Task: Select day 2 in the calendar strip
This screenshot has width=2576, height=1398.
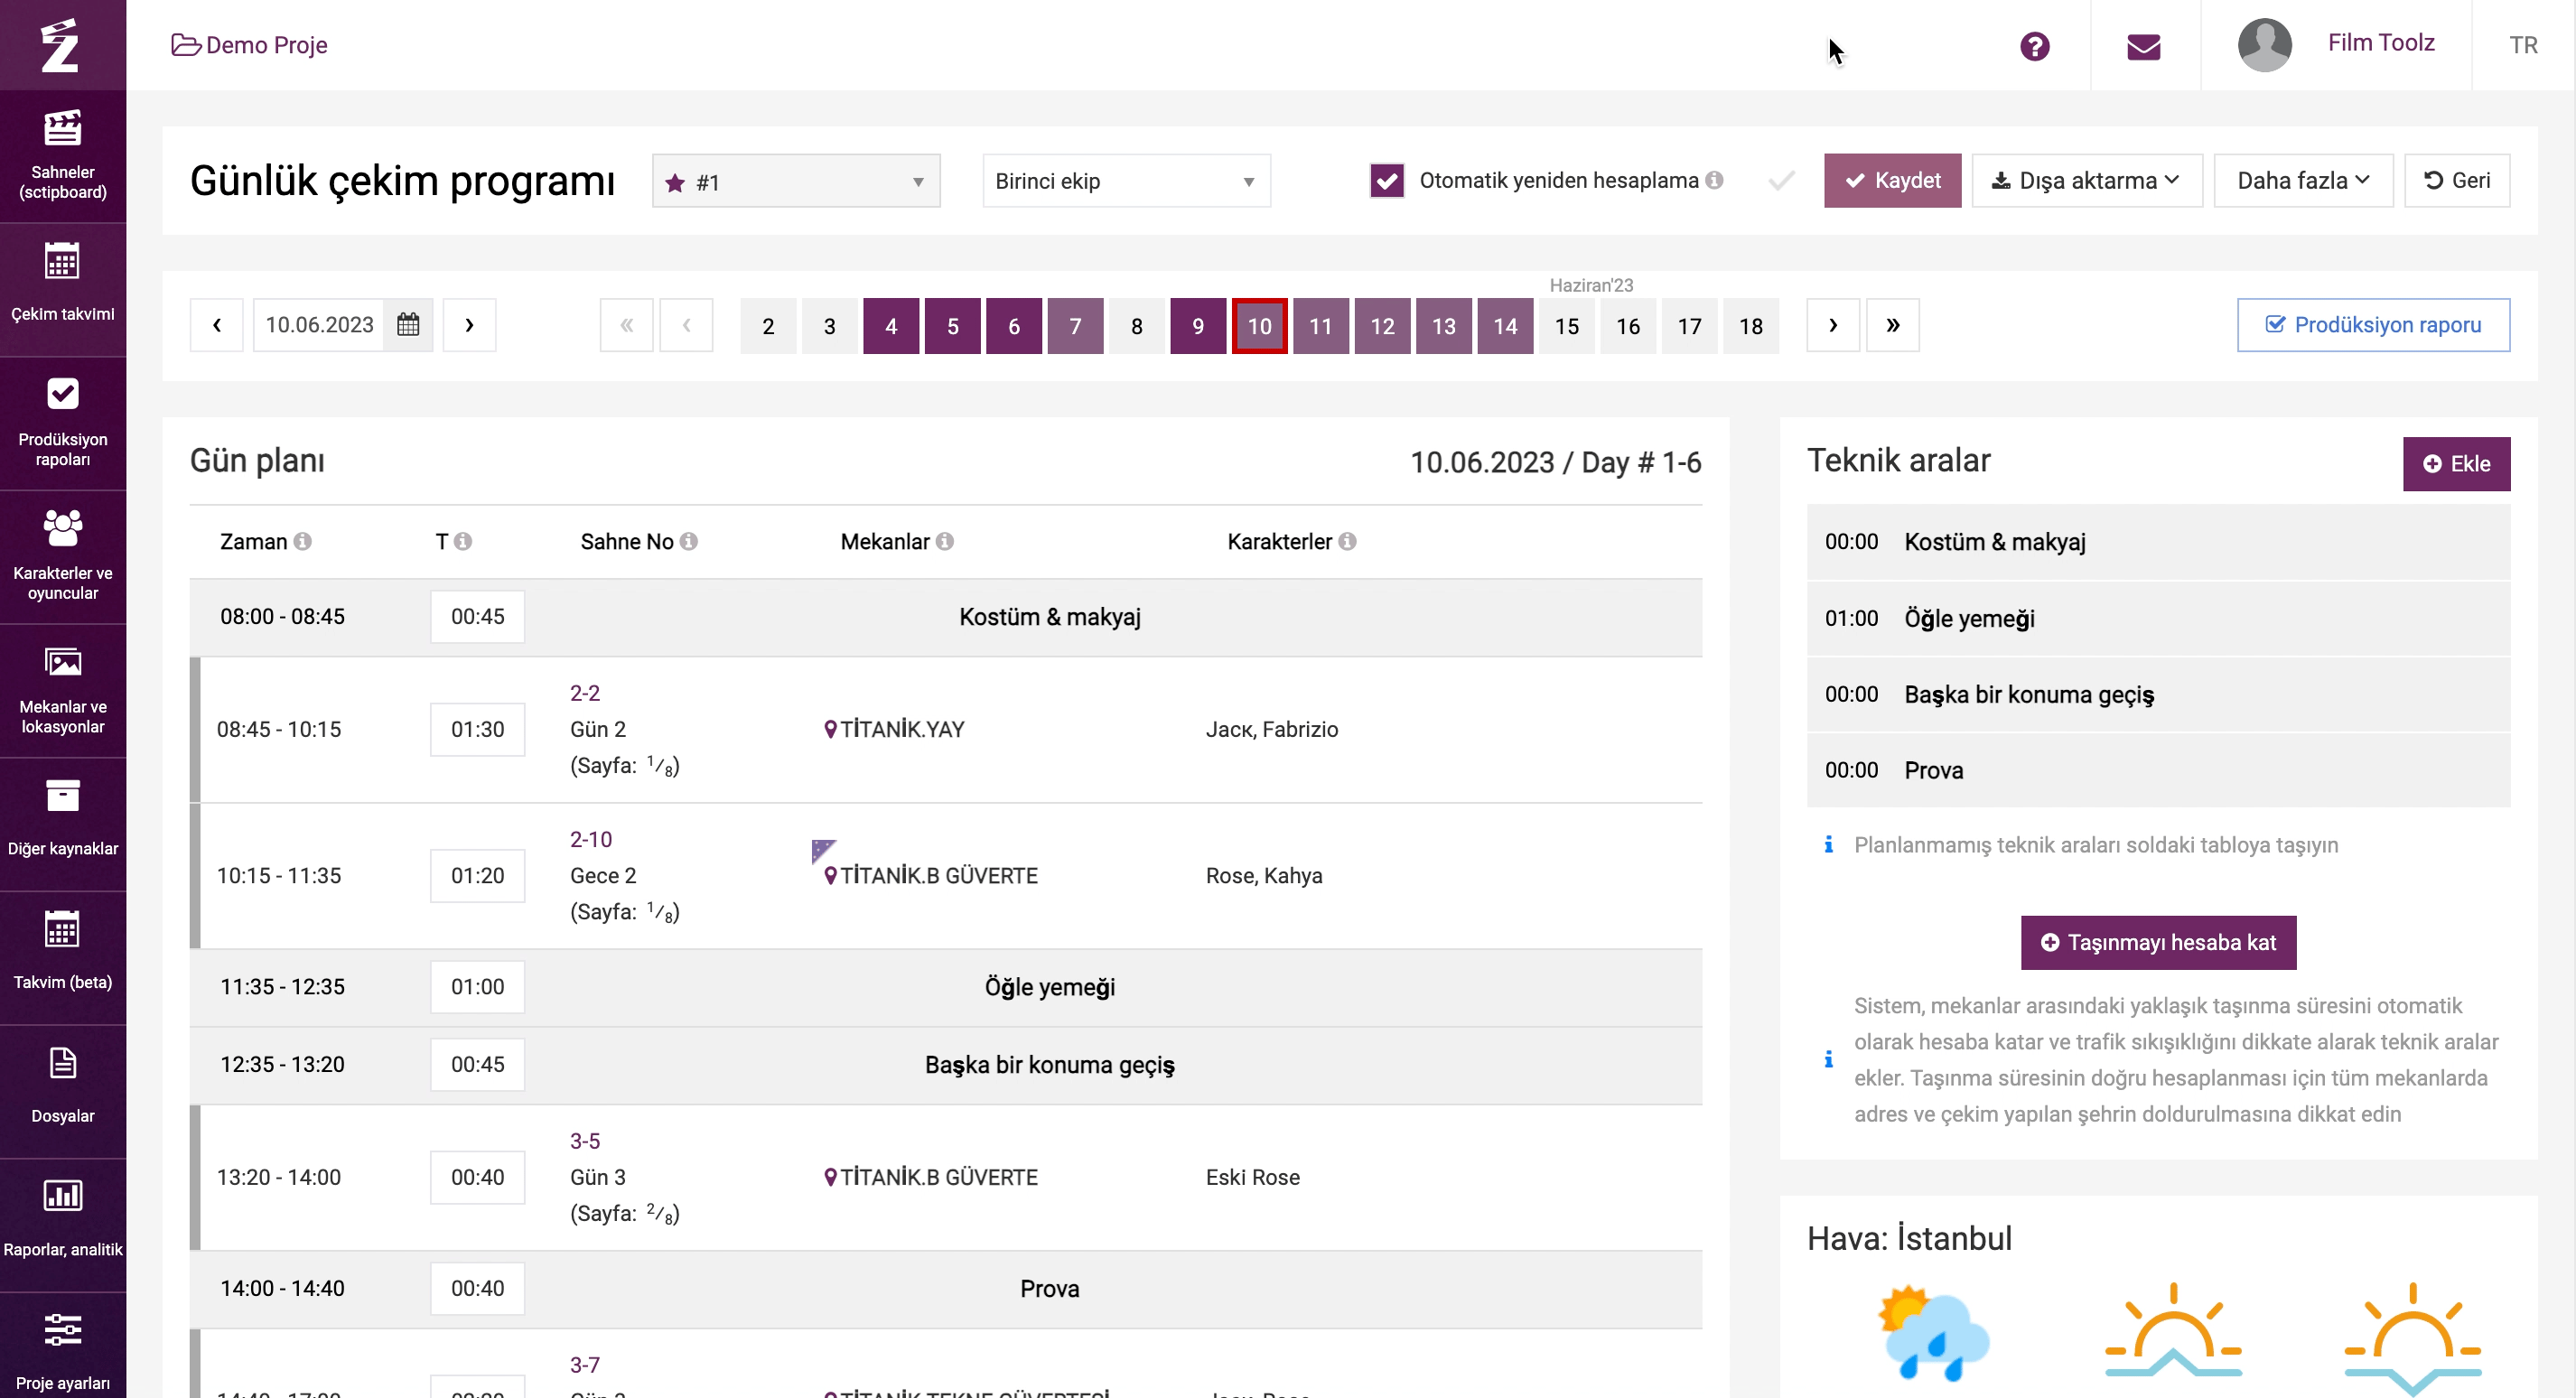Action: tap(768, 325)
